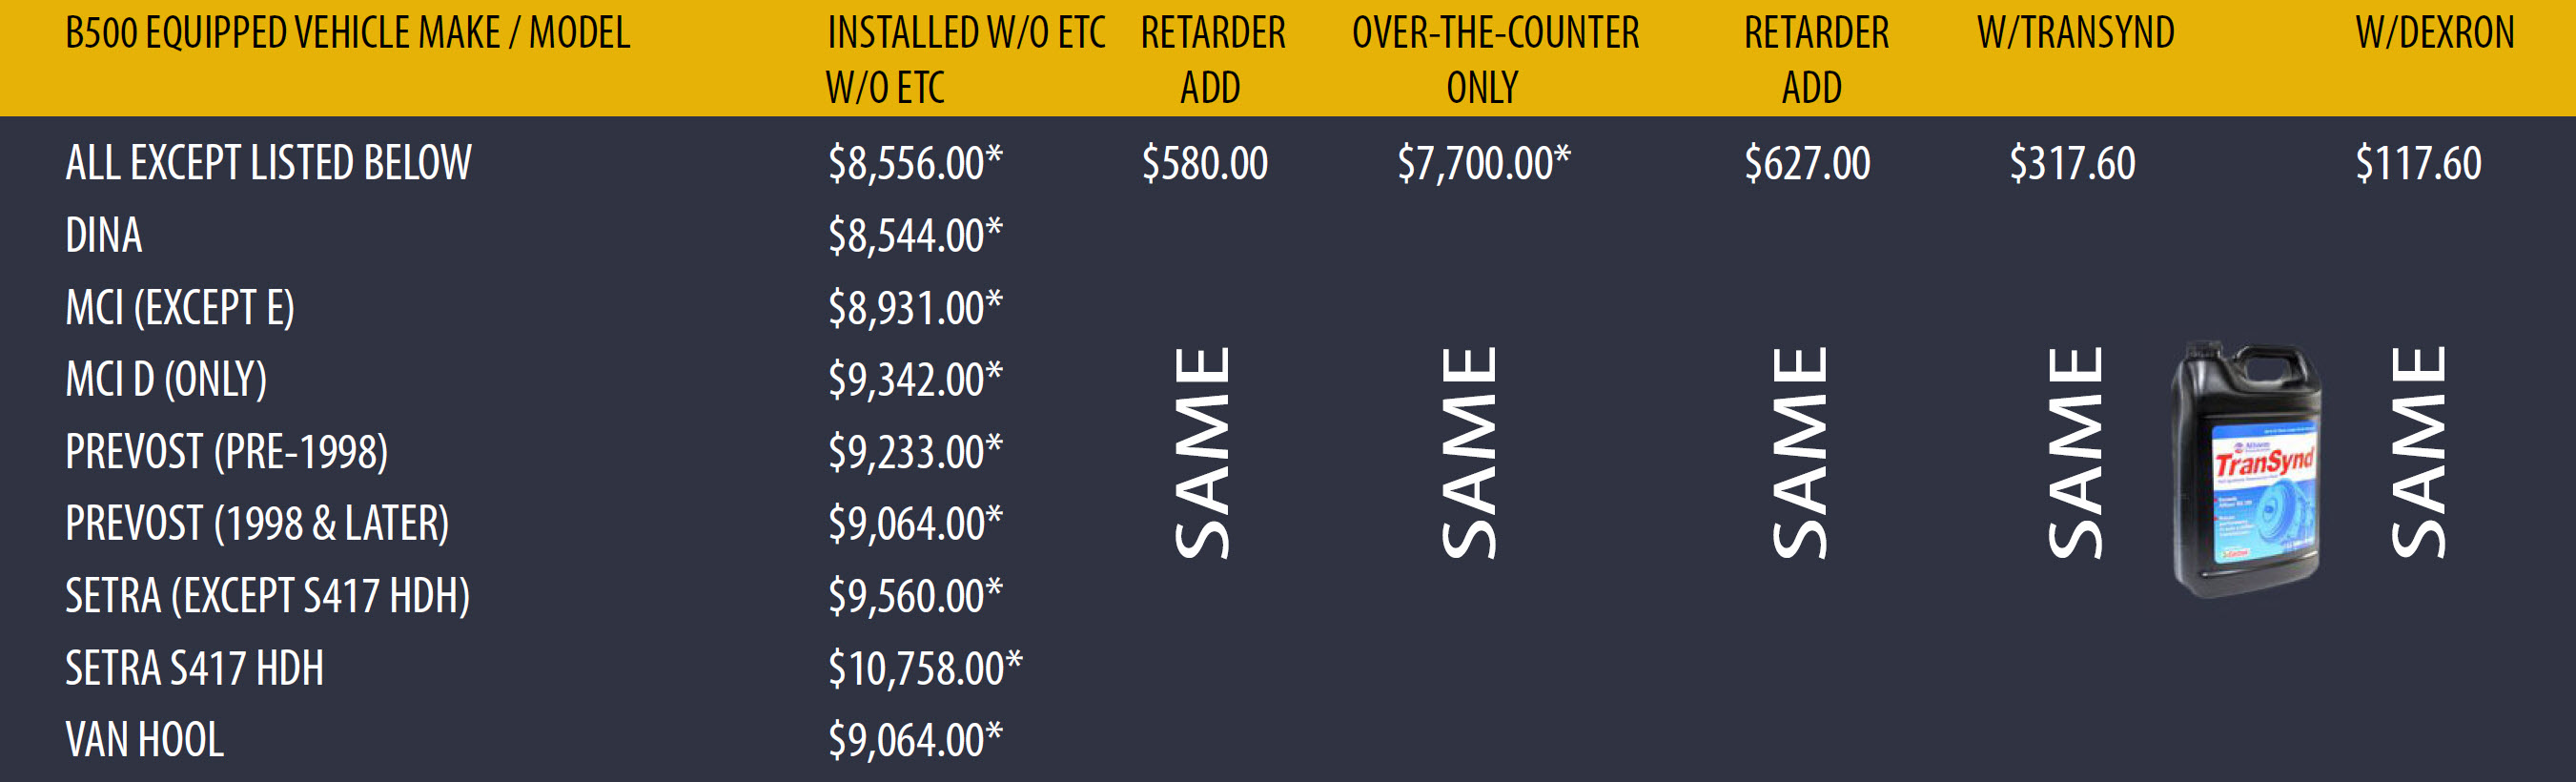Select the Prevost (Pre-1998) row
The image size is (2576, 782).
click(226, 451)
